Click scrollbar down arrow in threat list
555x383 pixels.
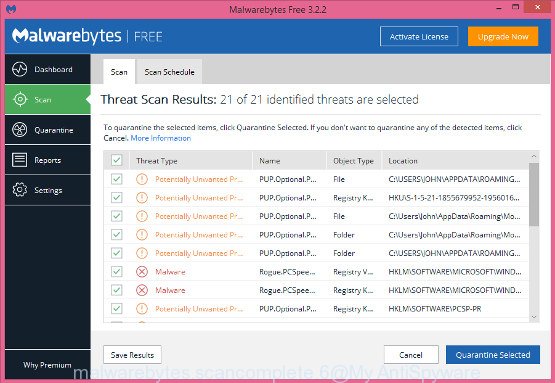click(534, 317)
